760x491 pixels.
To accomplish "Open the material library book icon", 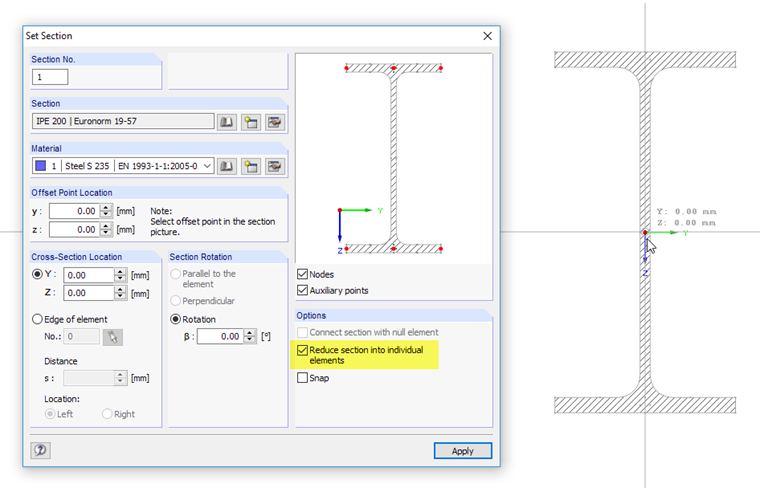I will pyautogui.click(x=226, y=166).
